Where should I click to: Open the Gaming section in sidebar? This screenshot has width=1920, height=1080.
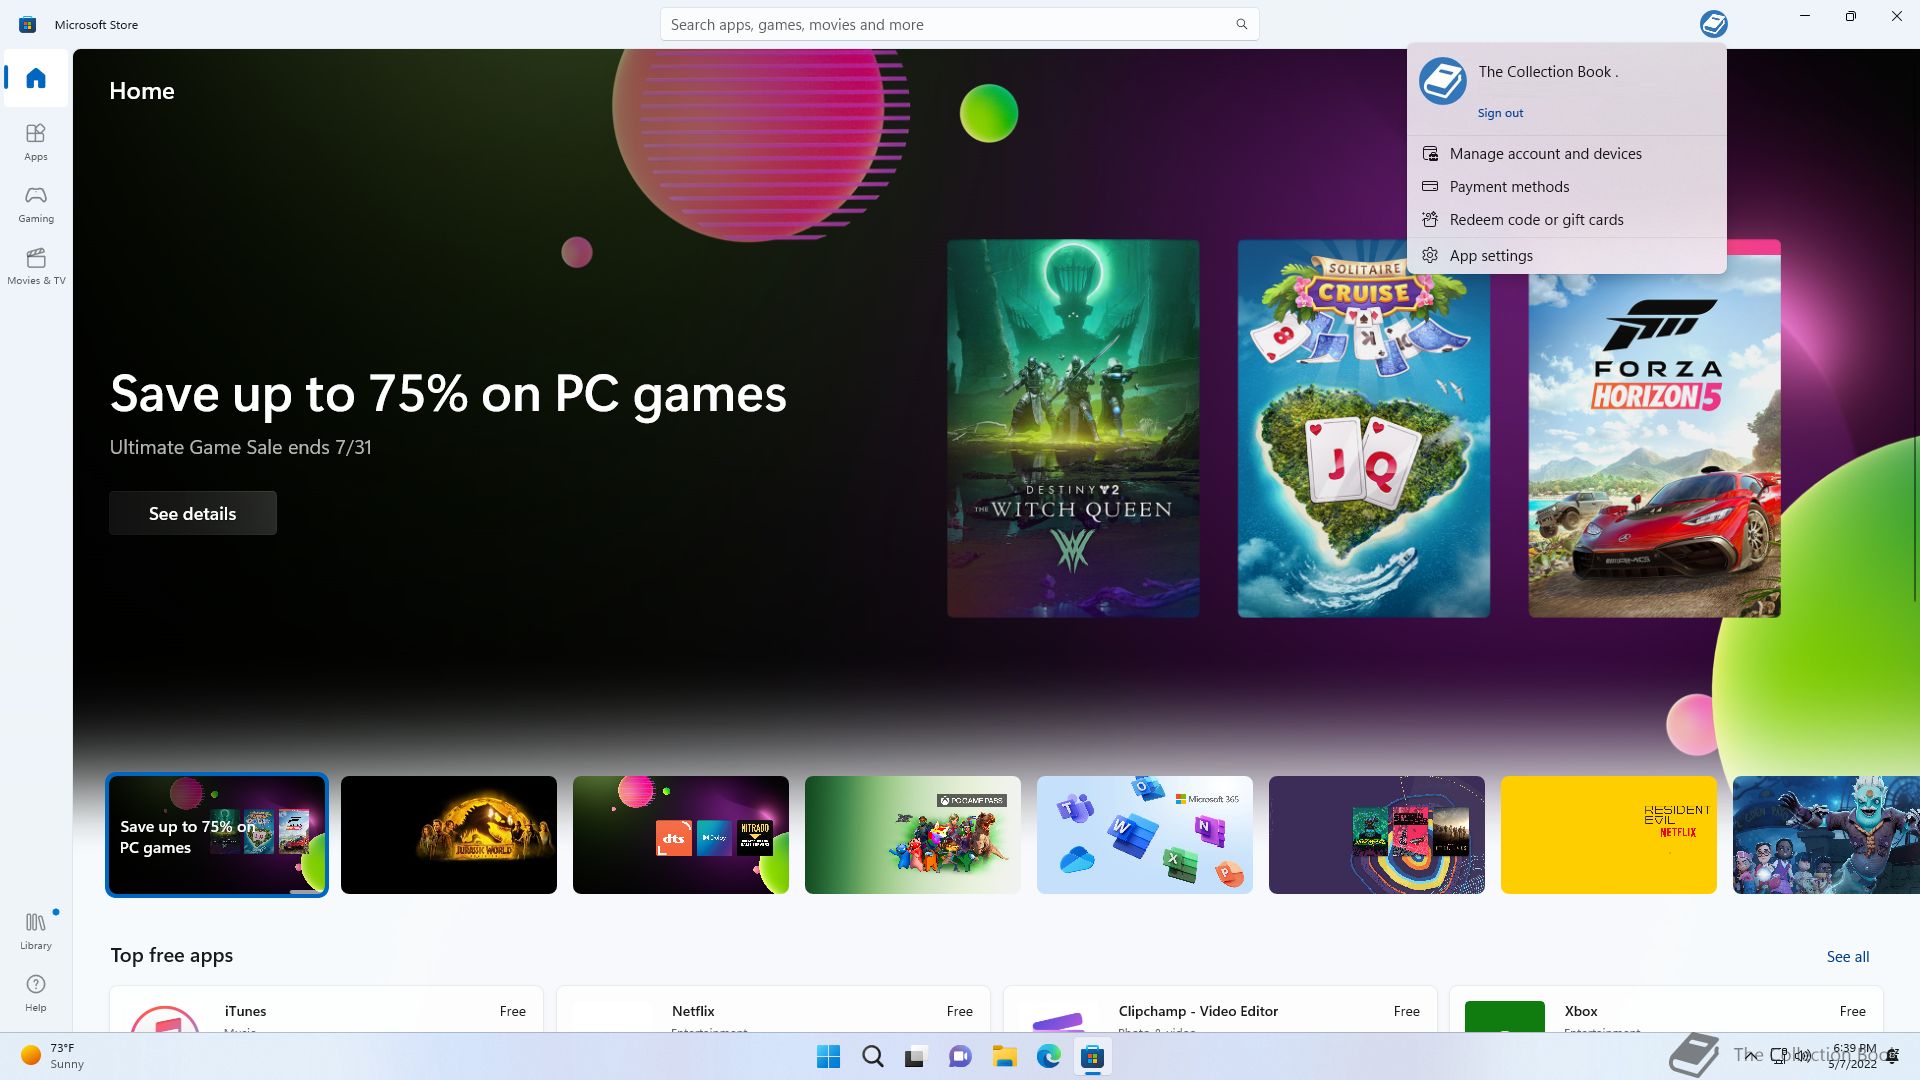coord(36,204)
